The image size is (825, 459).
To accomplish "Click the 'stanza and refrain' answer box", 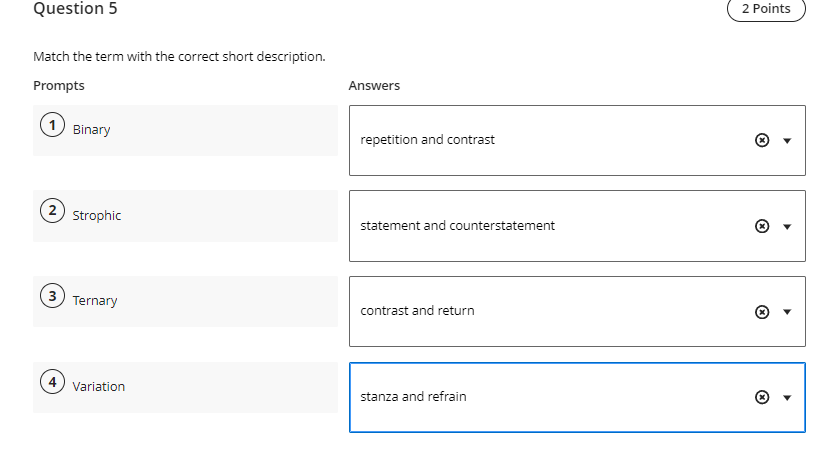I will pyautogui.click(x=540, y=397).
